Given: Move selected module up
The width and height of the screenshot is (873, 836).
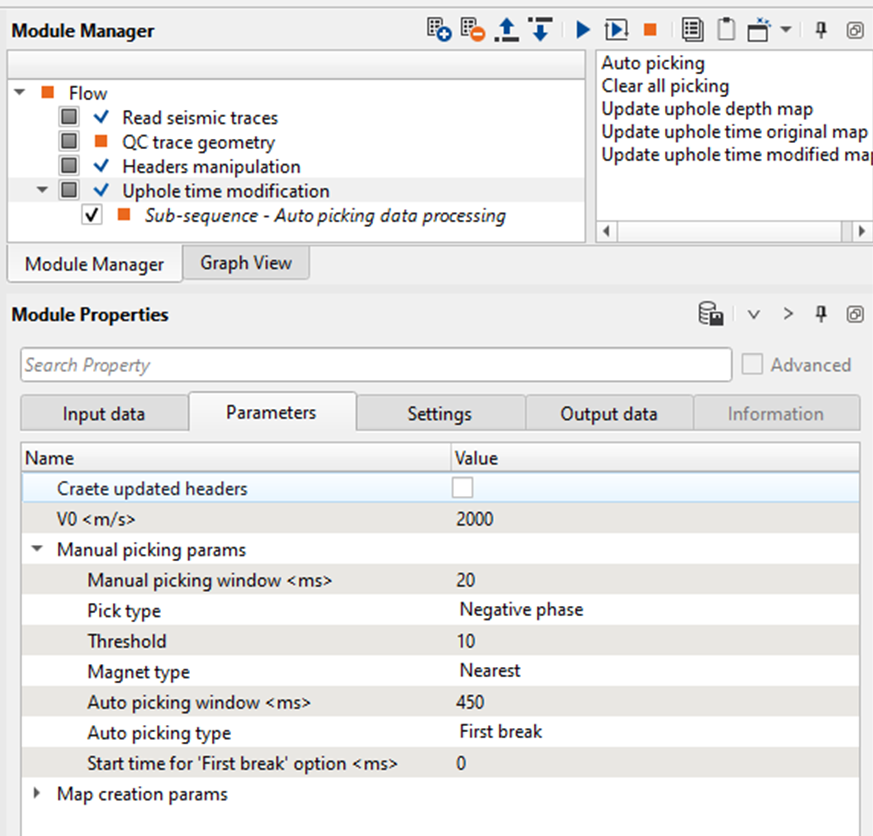Looking at the screenshot, I should click(x=508, y=30).
